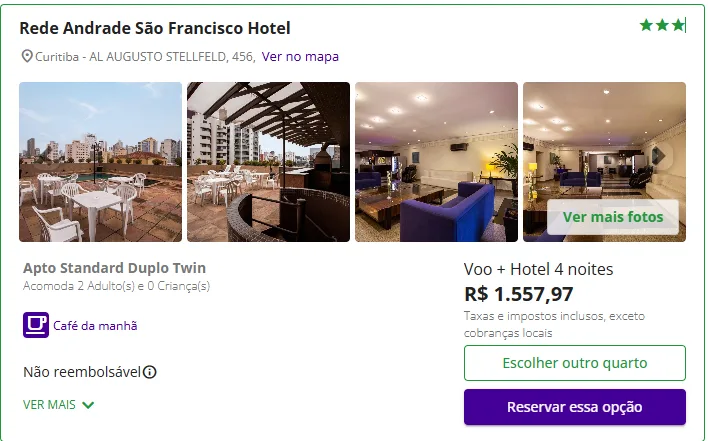Click the first green rating star
This screenshot has width=708, height=441.
point(646,25)
